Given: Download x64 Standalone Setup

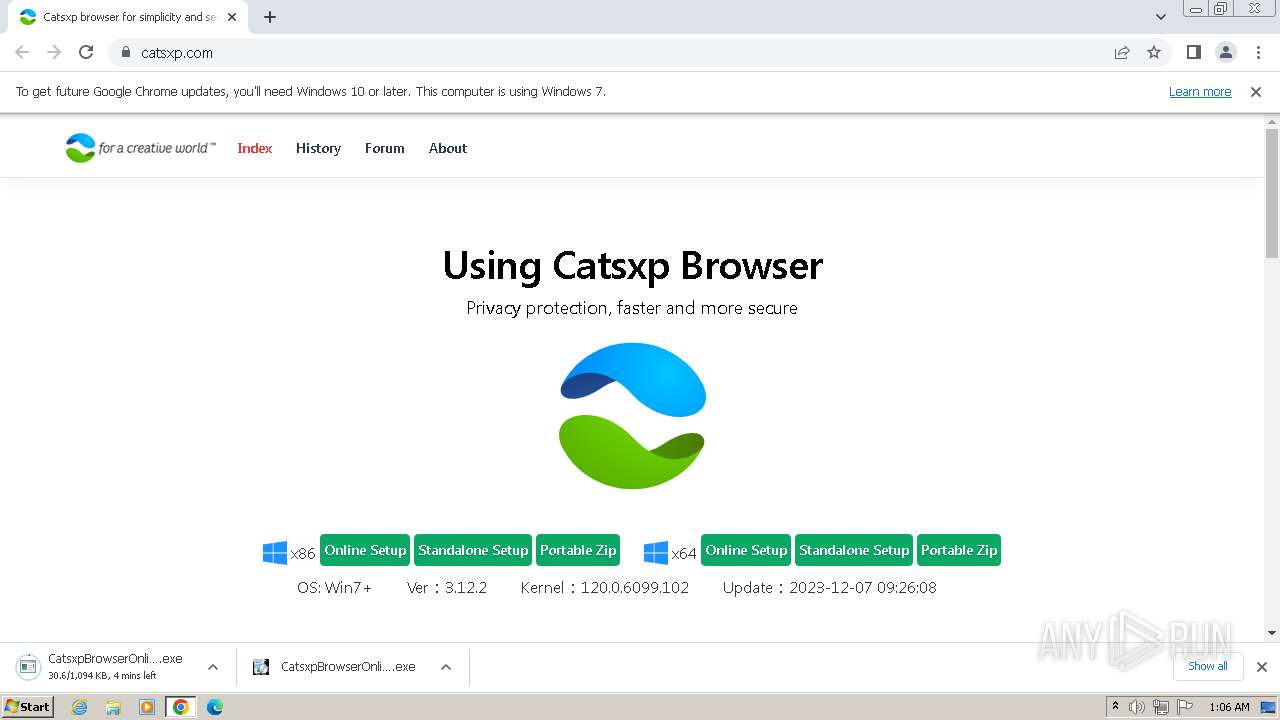Looking at the screenshot, I should 854,550.
